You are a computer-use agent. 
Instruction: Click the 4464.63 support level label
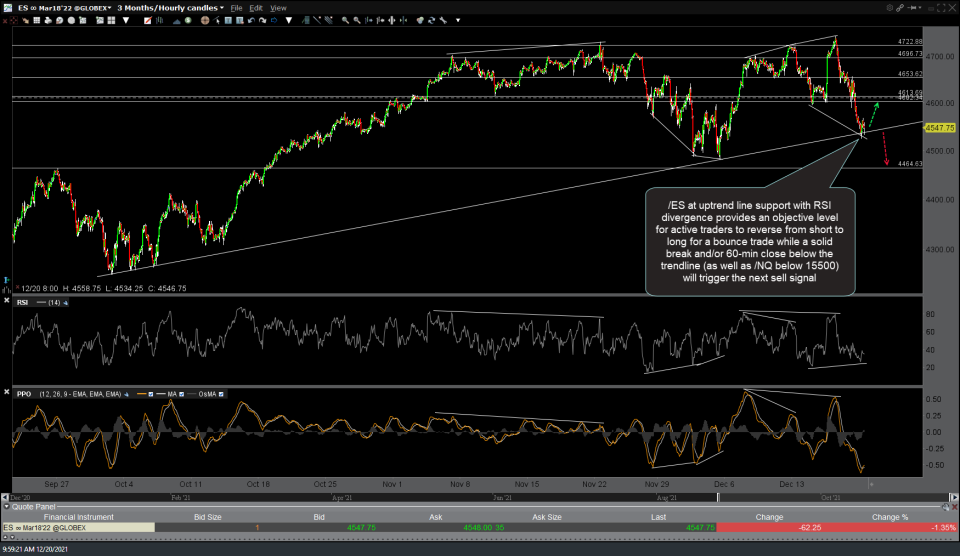(910, 164)
